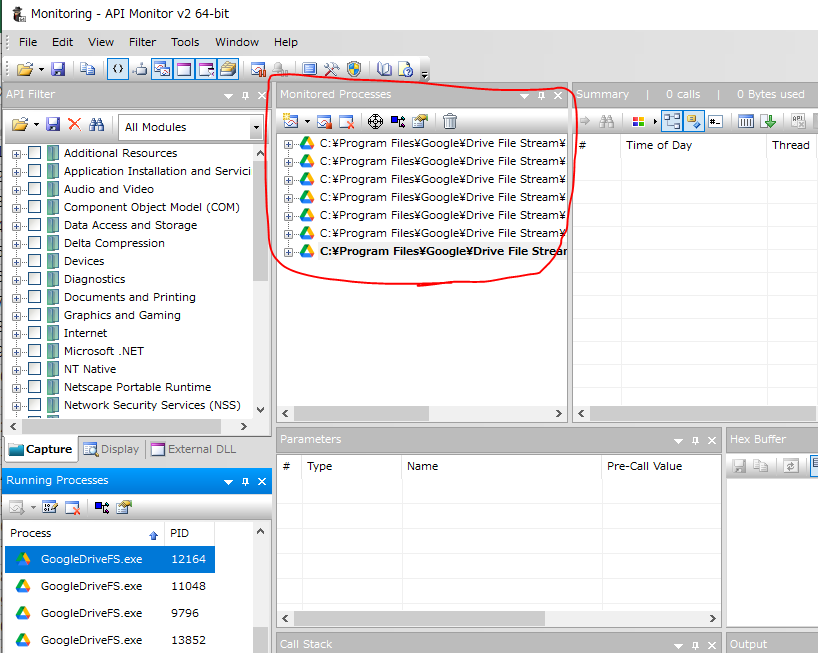Check the Audio and Video checkbox

pos(34,189)
